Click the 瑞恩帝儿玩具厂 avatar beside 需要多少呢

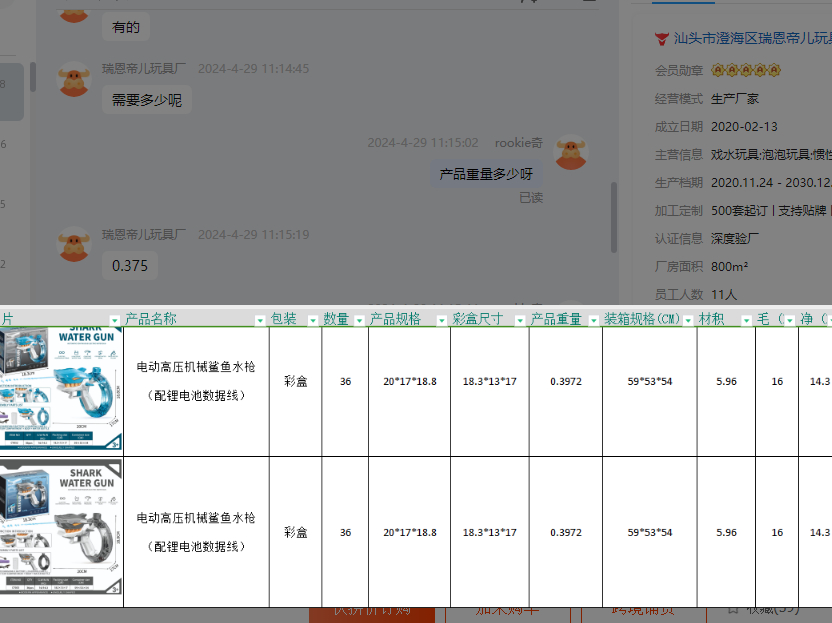[74, 79]
